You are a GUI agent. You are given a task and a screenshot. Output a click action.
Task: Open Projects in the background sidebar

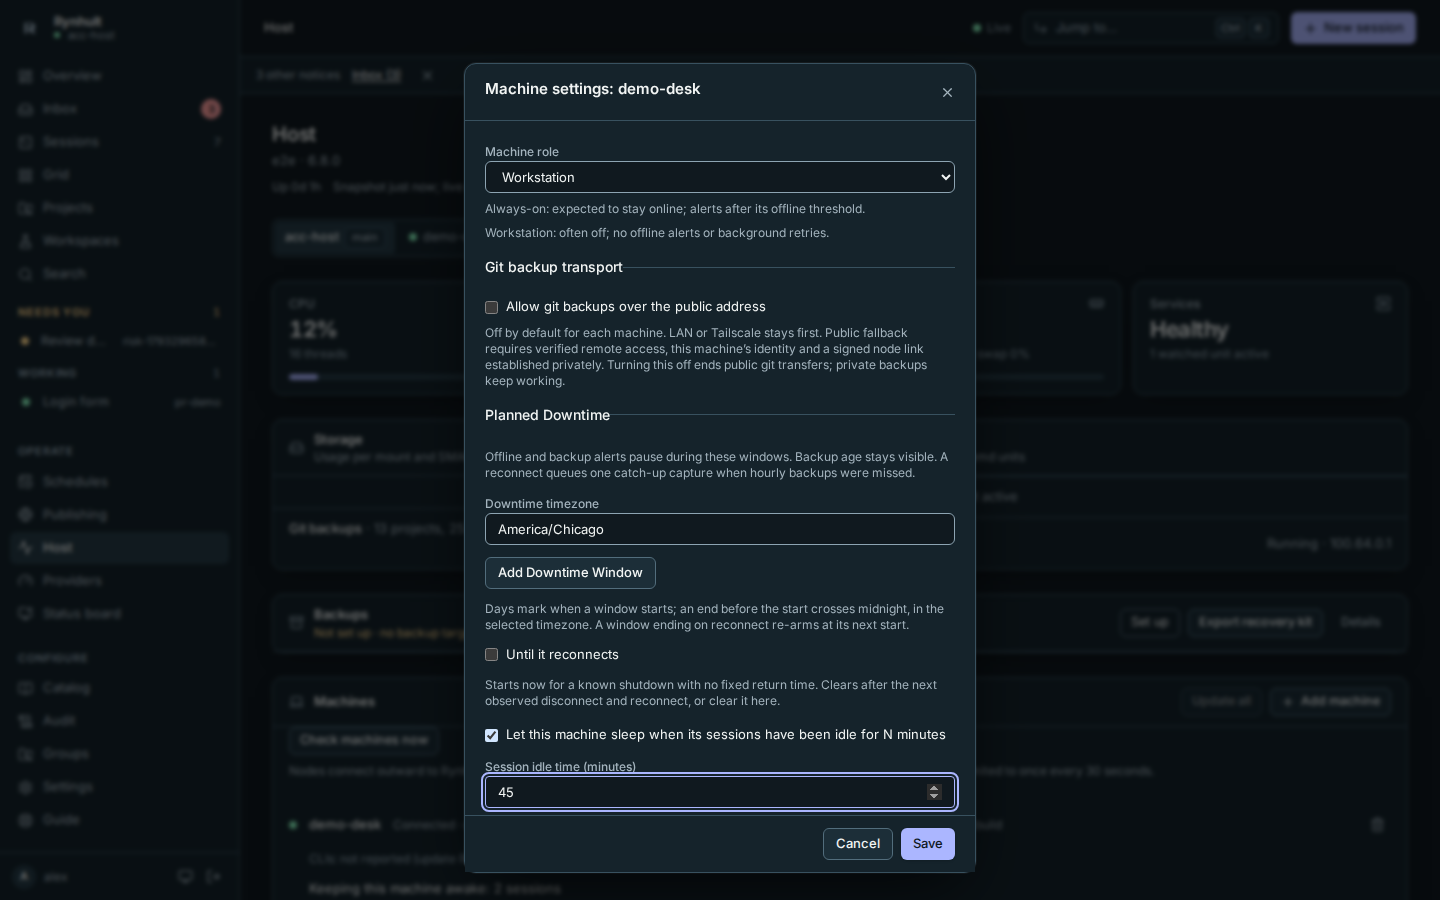pos(120,208)
